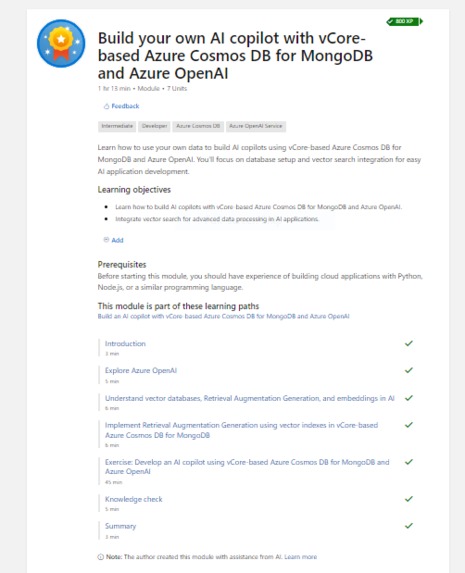Image resolution: width=465 pixels, height=573 pixels.
Task: Select the Azure OpenAI Service tag
Action: 256,126
